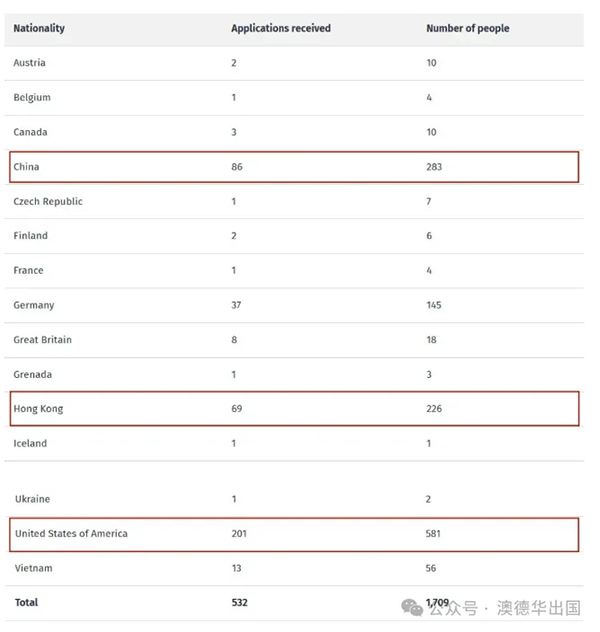The image size is (600, 632).
Task: Select the Germany row label
Action: click(x=34, y=305)
